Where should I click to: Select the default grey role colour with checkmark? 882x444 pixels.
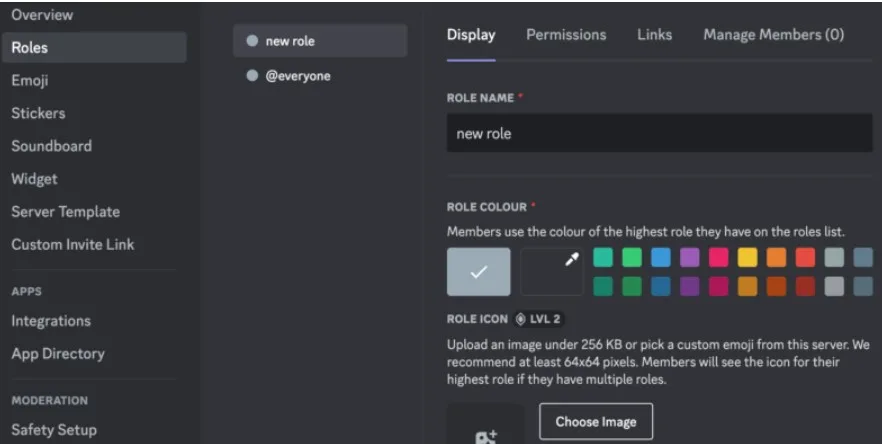pos(479,272)
